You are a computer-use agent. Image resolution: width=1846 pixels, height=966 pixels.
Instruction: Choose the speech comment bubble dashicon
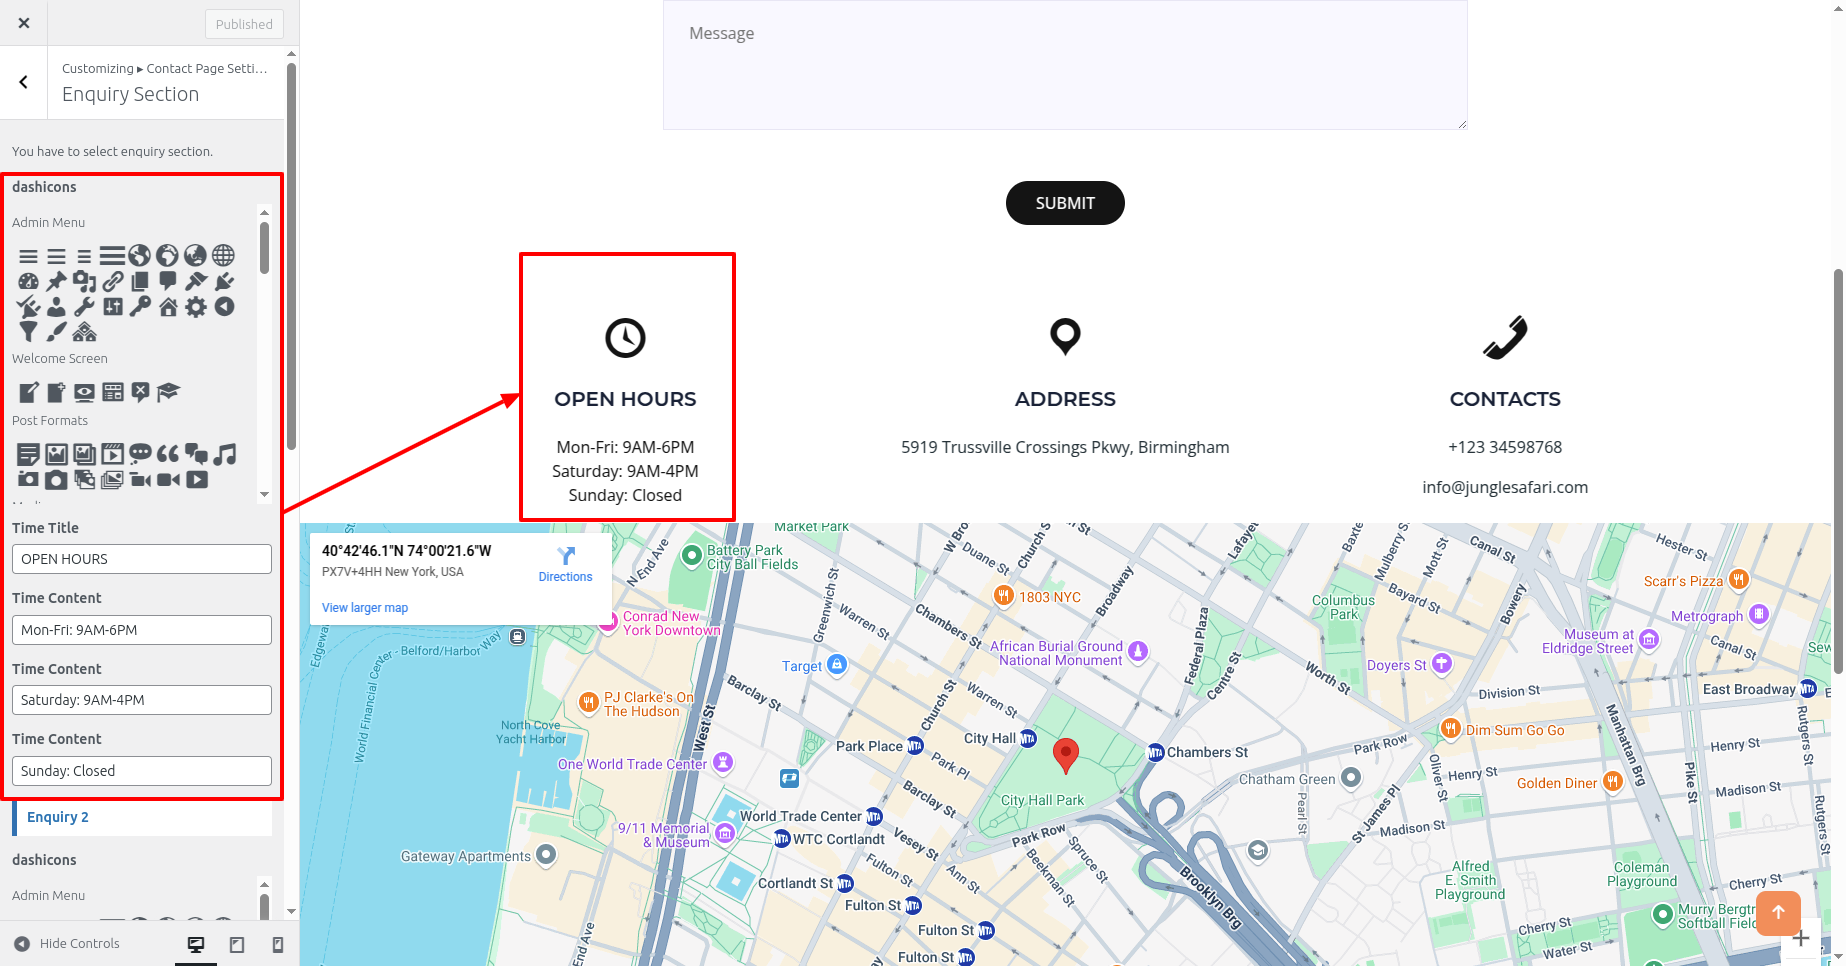point(168,282)
